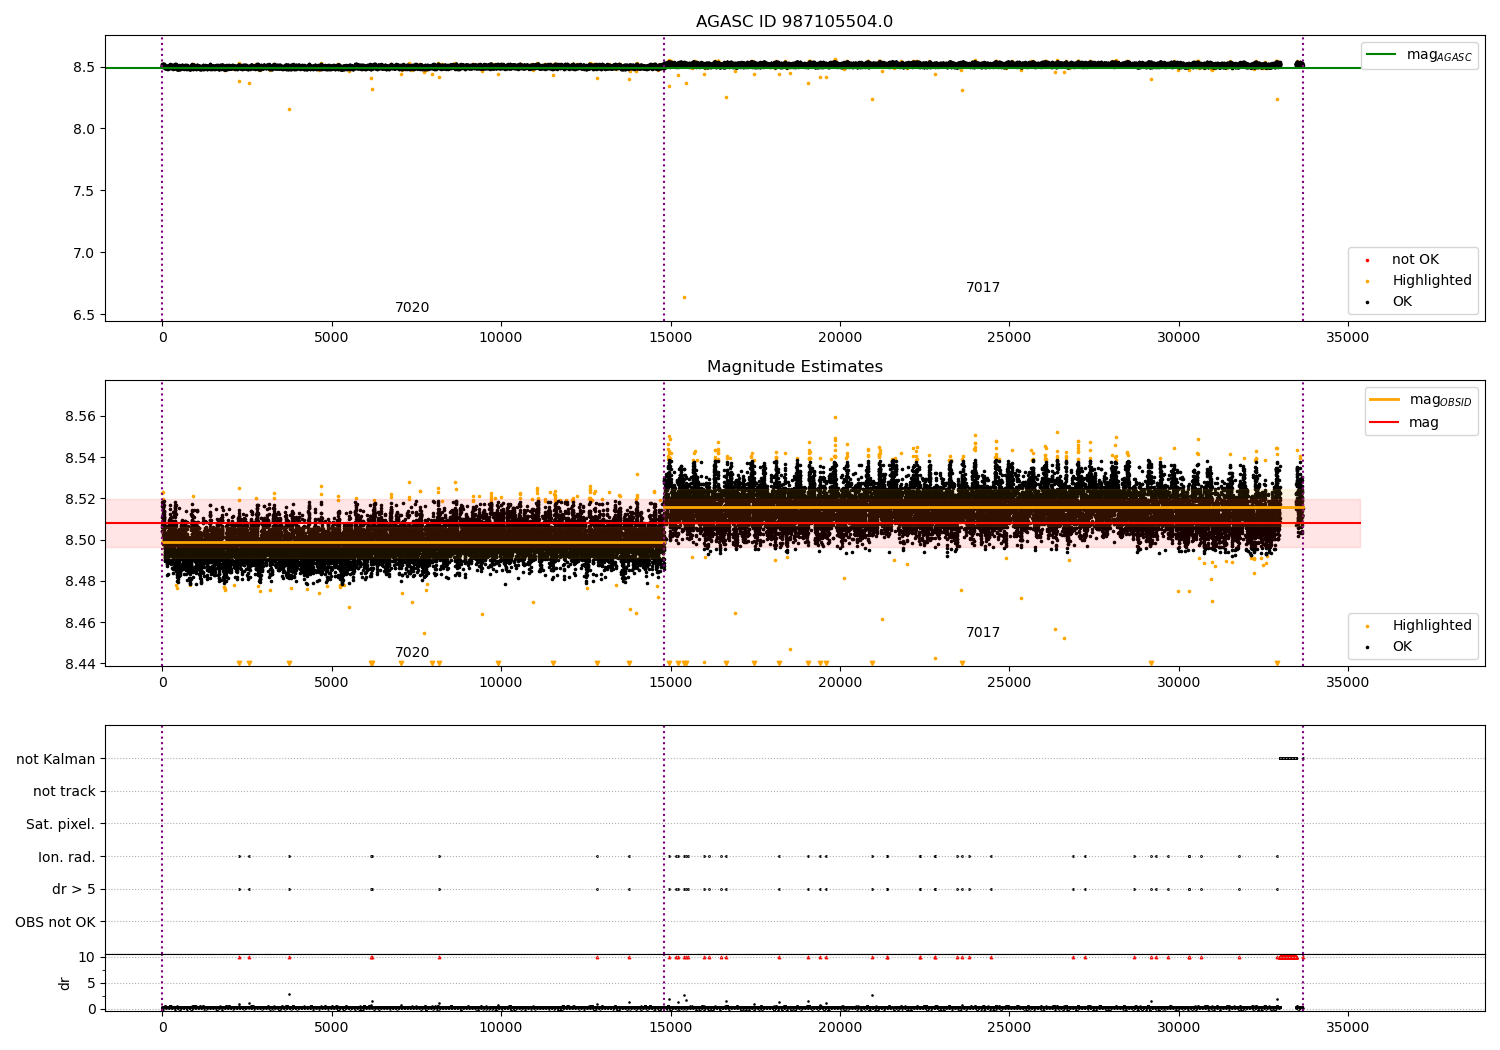Click the '7.0' y-axis tick label

(x=84, y=253)
